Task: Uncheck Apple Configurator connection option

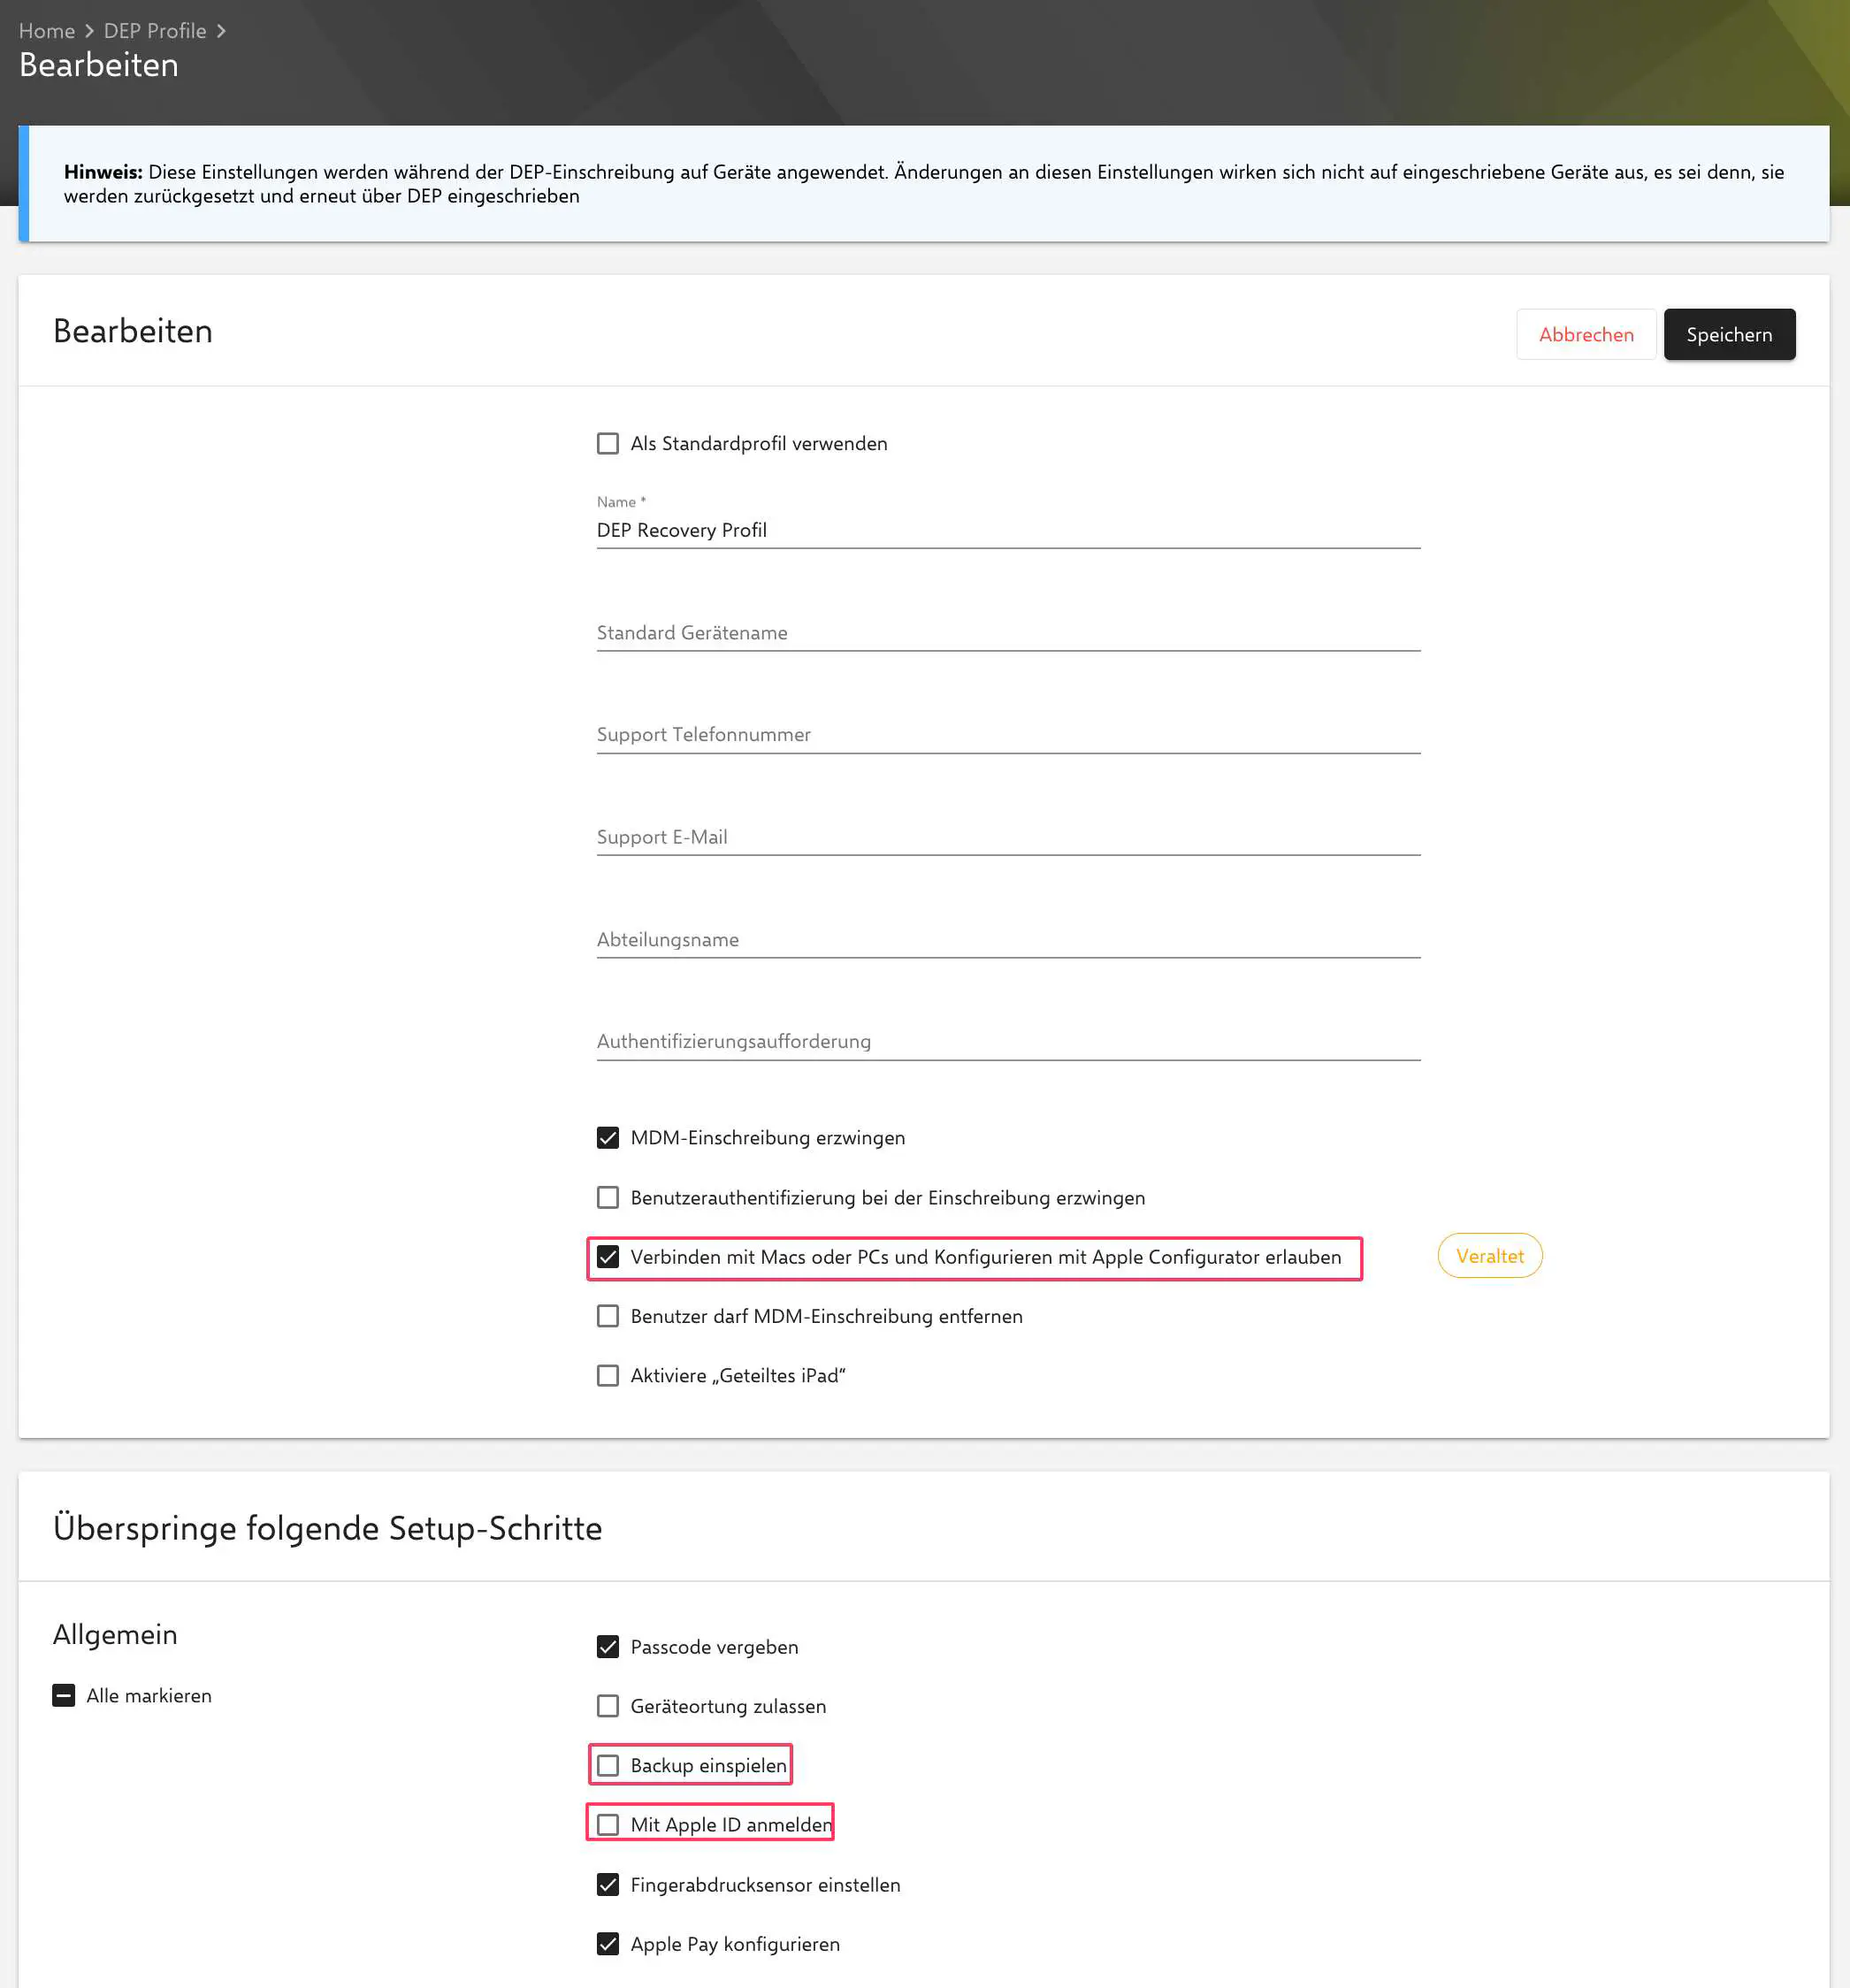Action: tap(608, 1257)
